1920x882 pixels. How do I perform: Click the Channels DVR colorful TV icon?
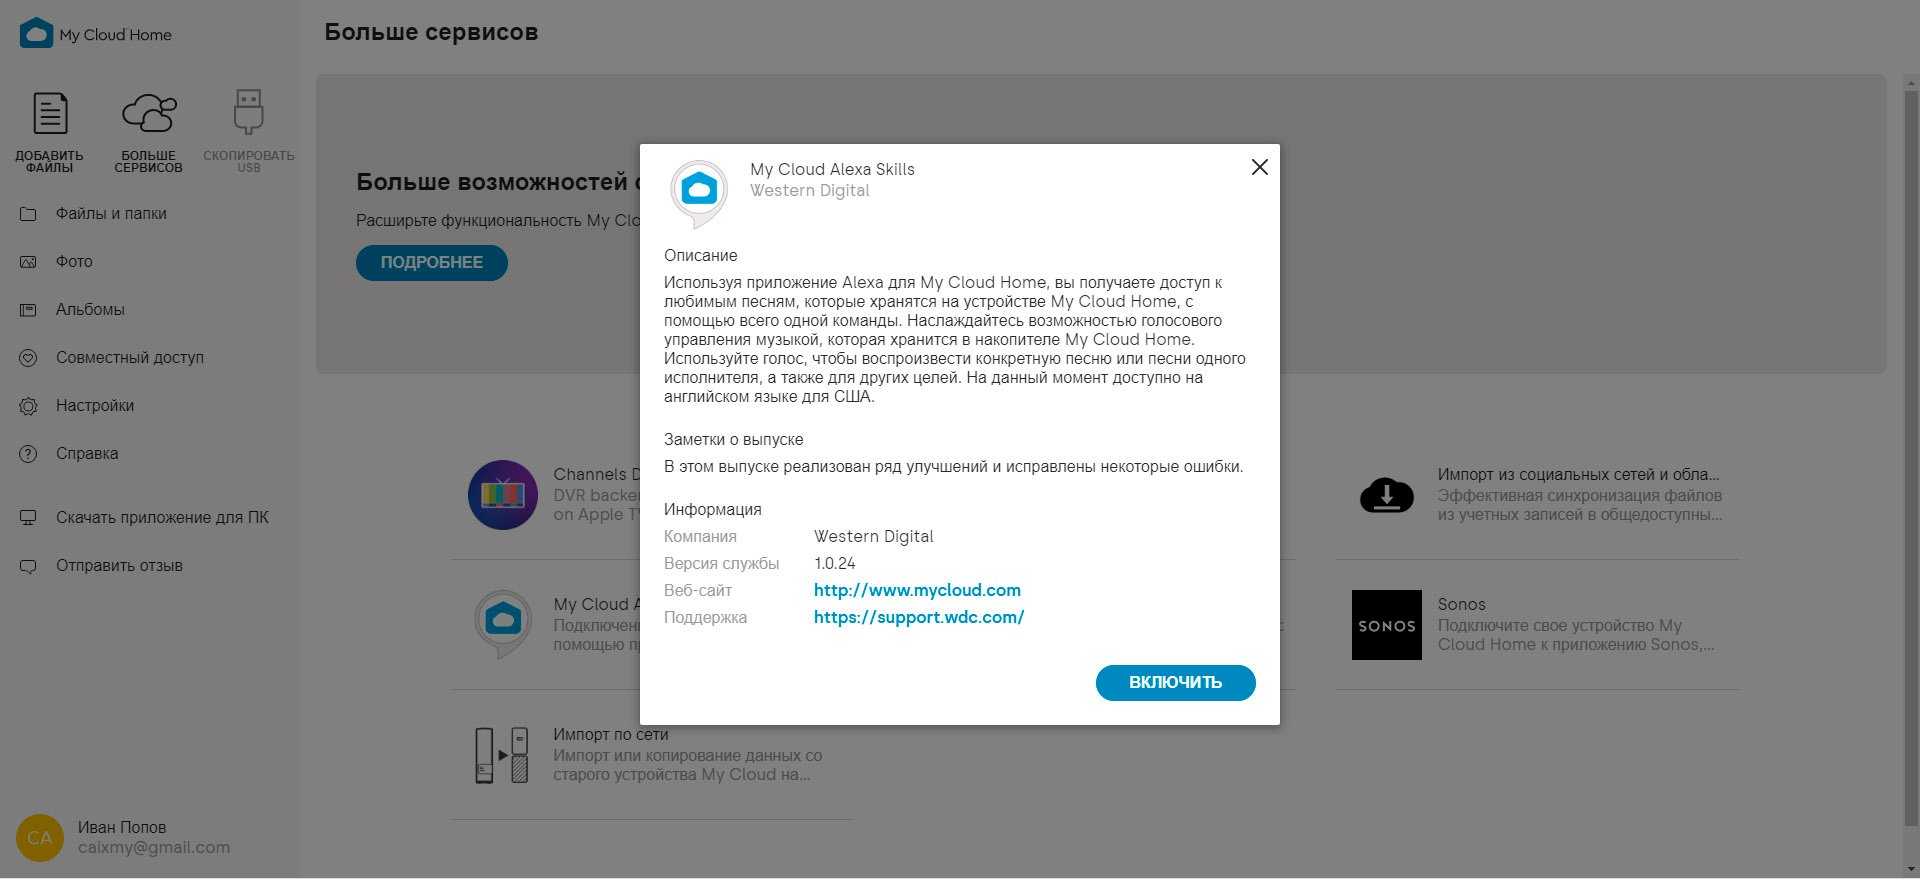pos(502,495)
